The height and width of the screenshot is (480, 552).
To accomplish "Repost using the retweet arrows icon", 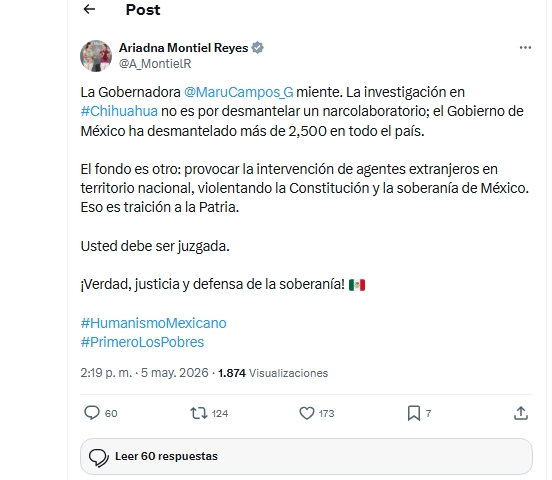I will pyautogui.click(x=199, y=413).
